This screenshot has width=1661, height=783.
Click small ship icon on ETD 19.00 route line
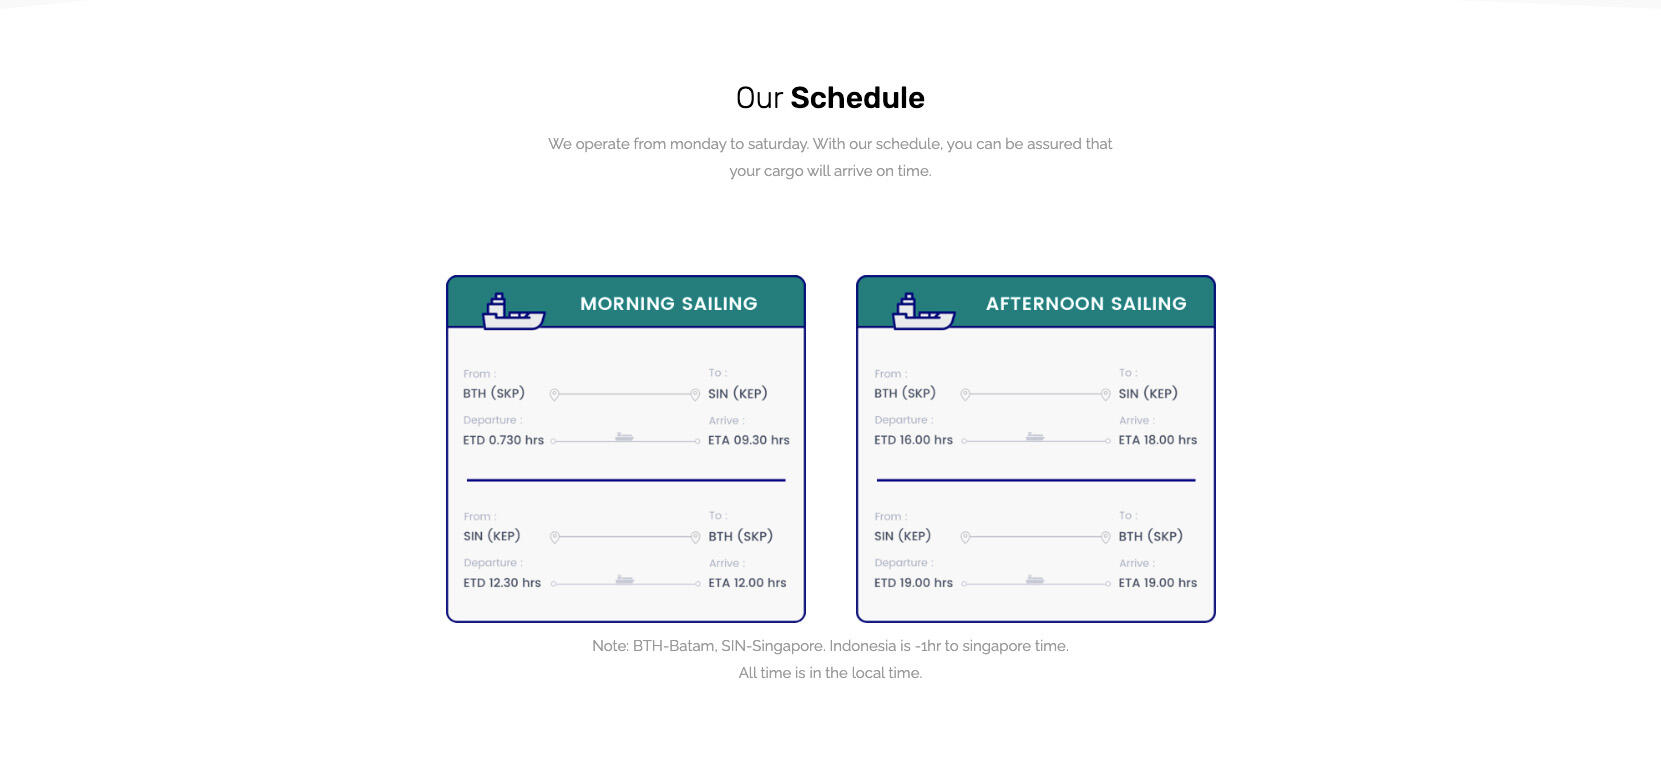[1035, 580]
